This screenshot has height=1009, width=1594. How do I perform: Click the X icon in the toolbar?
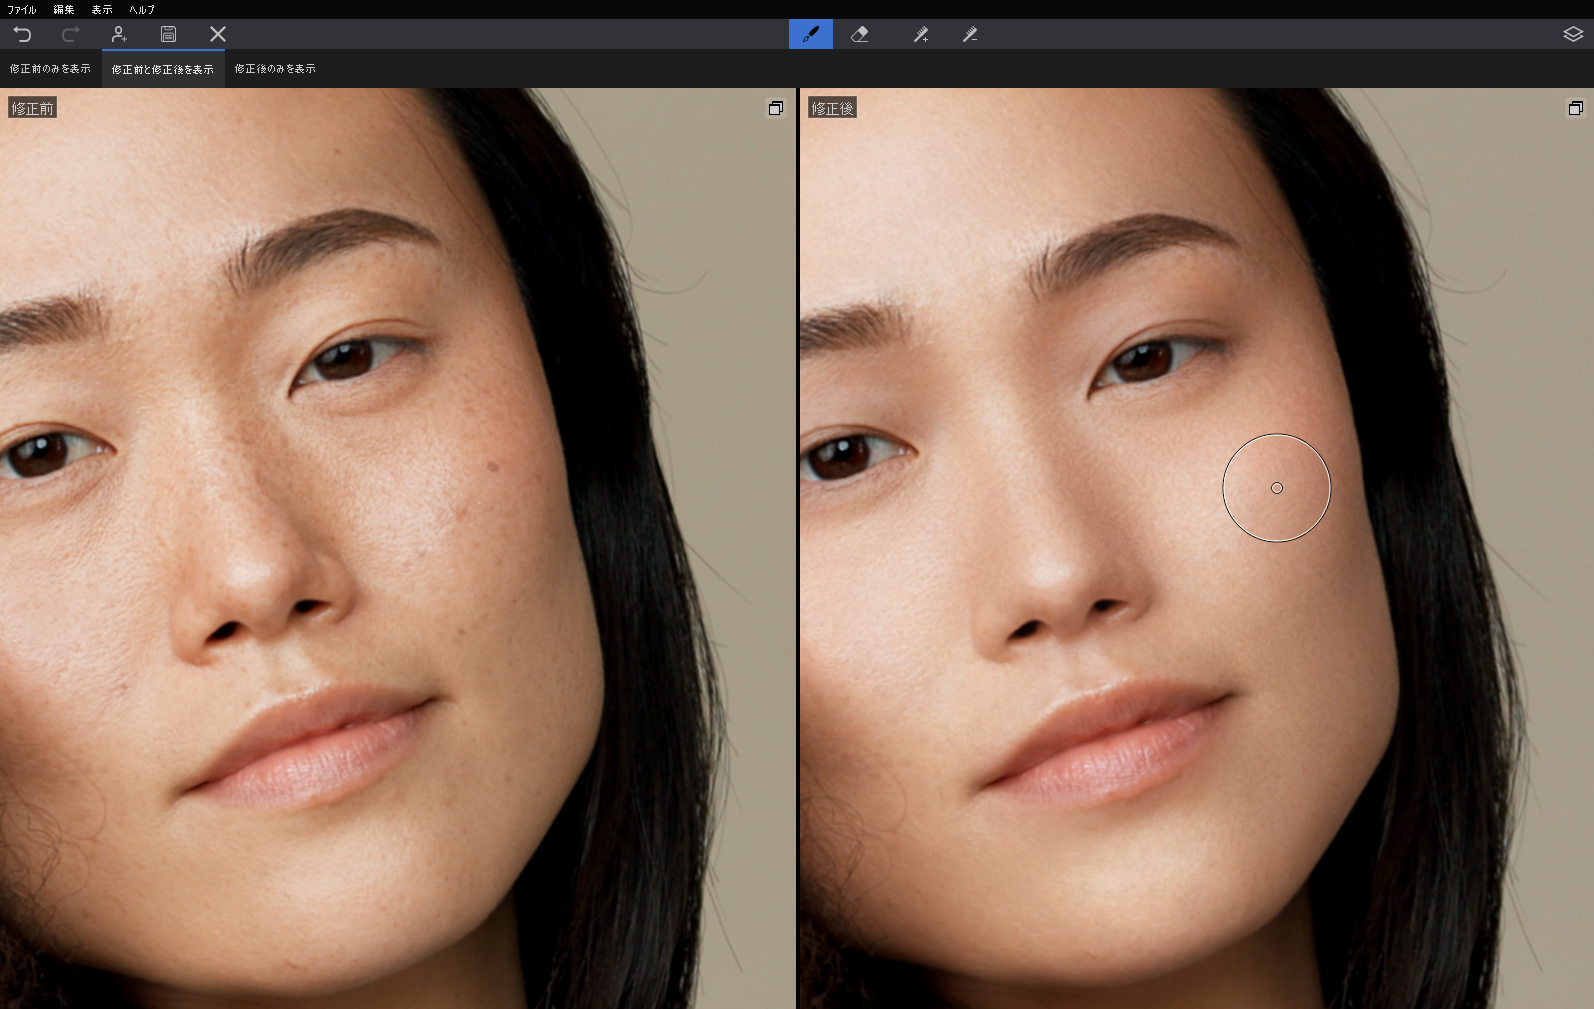click(217, 34)
